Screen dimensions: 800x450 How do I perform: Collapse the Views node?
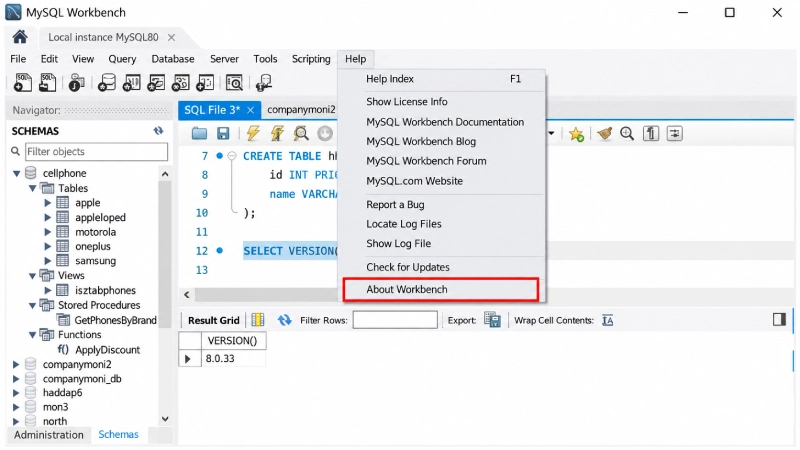(x=32, y=276)
